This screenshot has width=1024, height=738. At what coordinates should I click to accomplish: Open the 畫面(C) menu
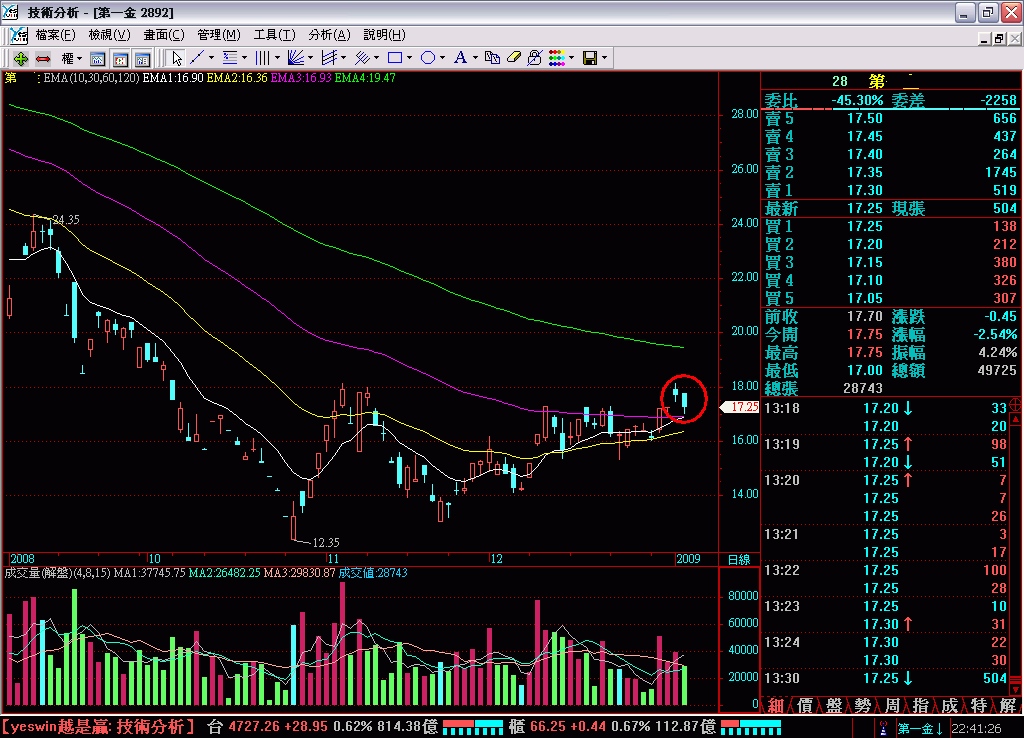164,35
